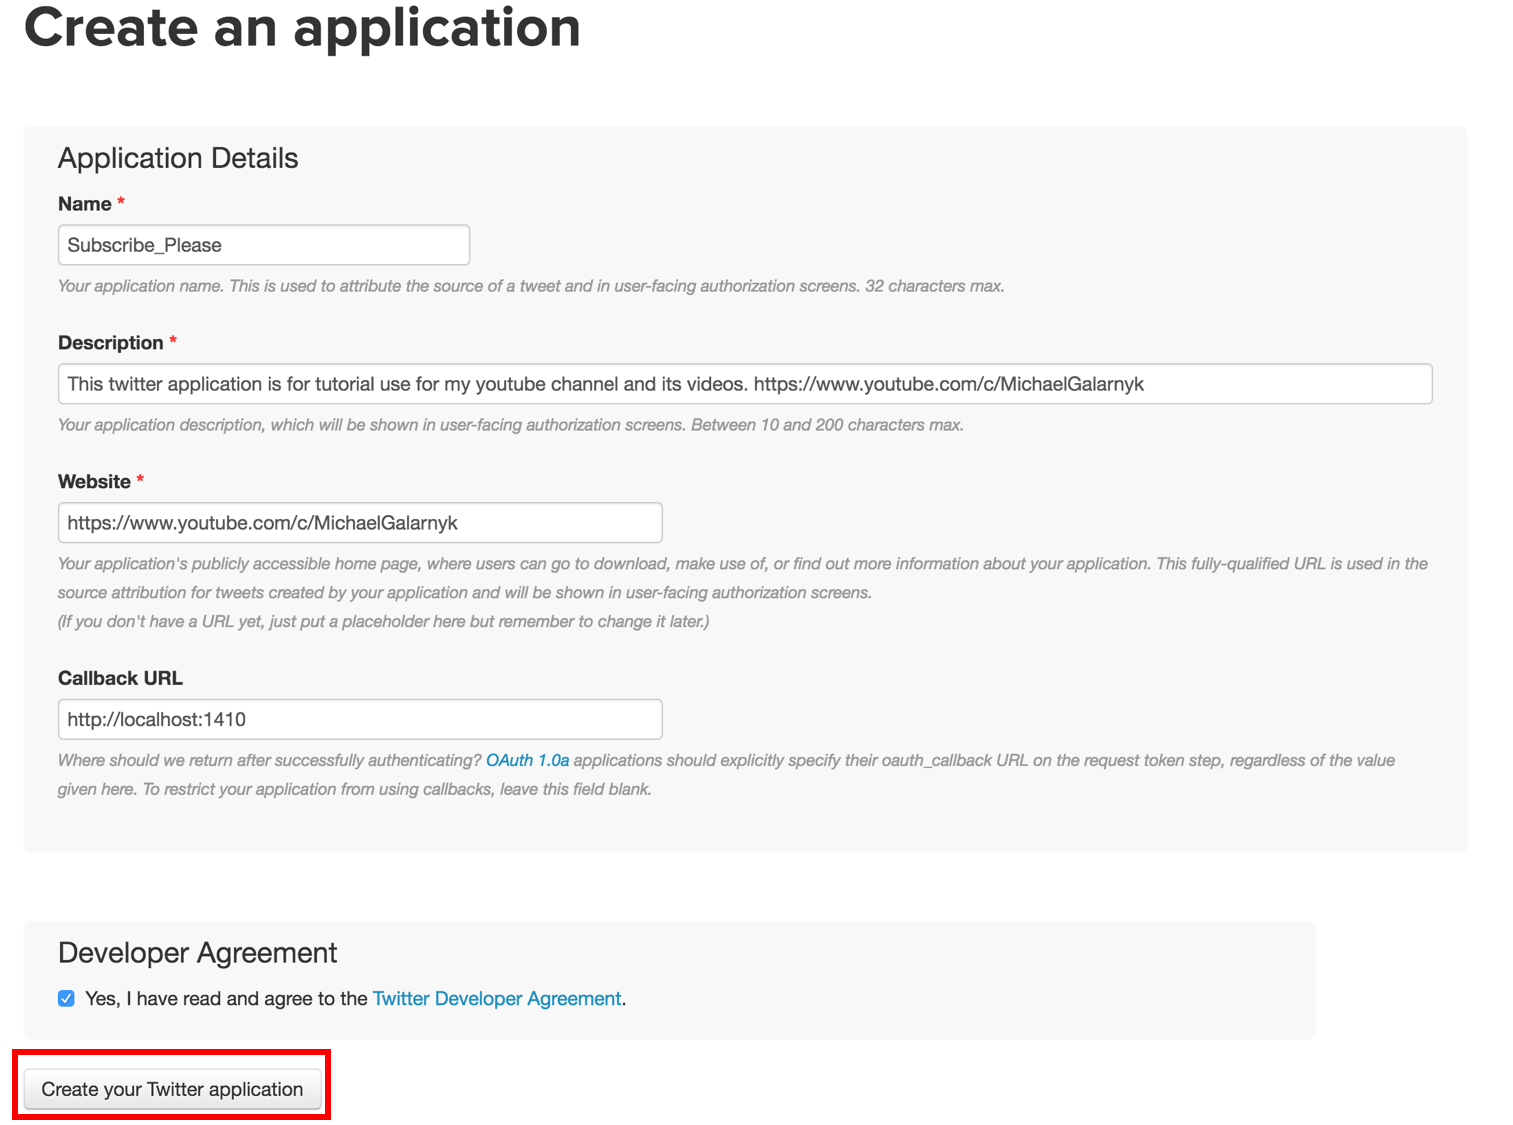This screenshot has width=1513, height=1125.
Task: Click the 'Application Details' section heading
Action: [x=178, y=158]
